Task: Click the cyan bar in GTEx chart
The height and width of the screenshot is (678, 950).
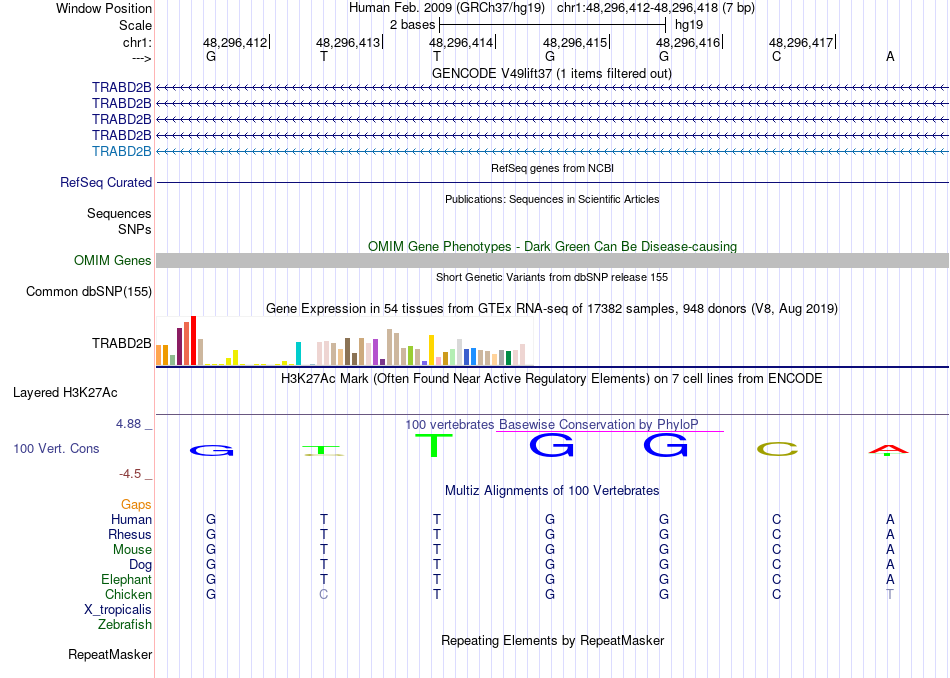Action: (x=298, y=353)
